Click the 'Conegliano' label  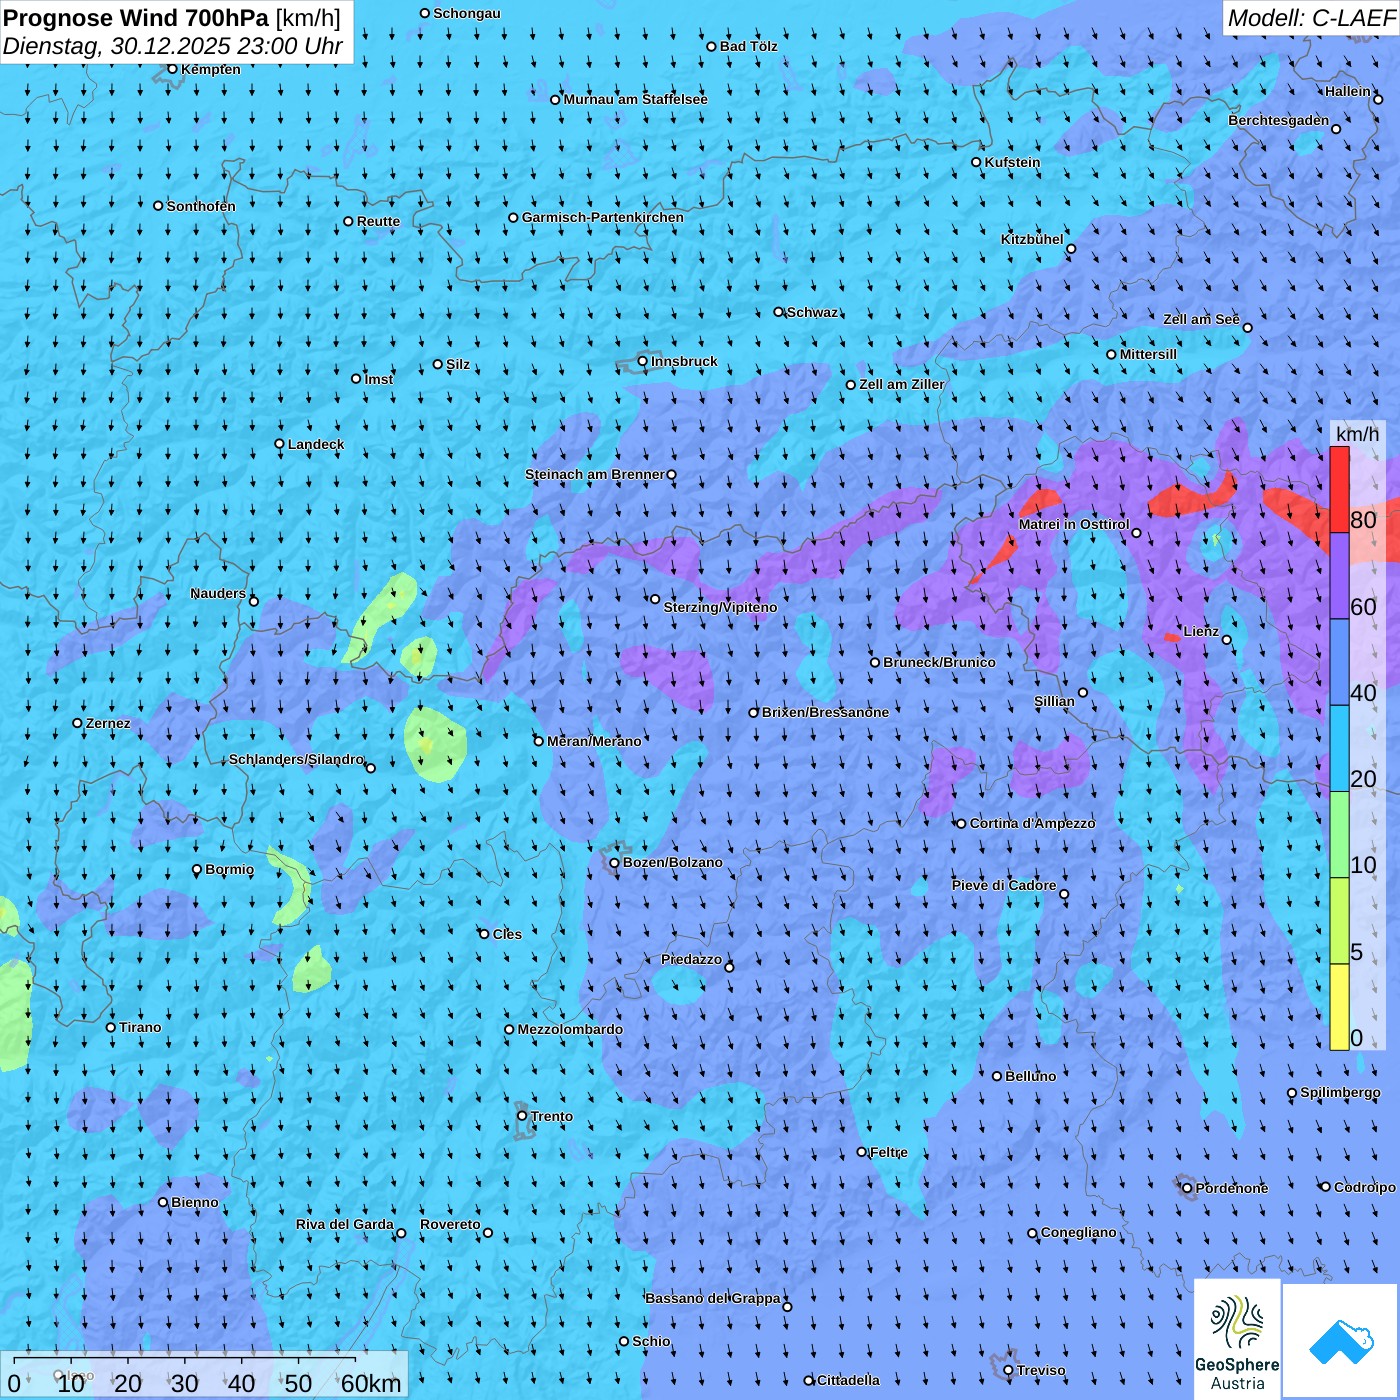pyautogui.click(x=1079, y=1232)
